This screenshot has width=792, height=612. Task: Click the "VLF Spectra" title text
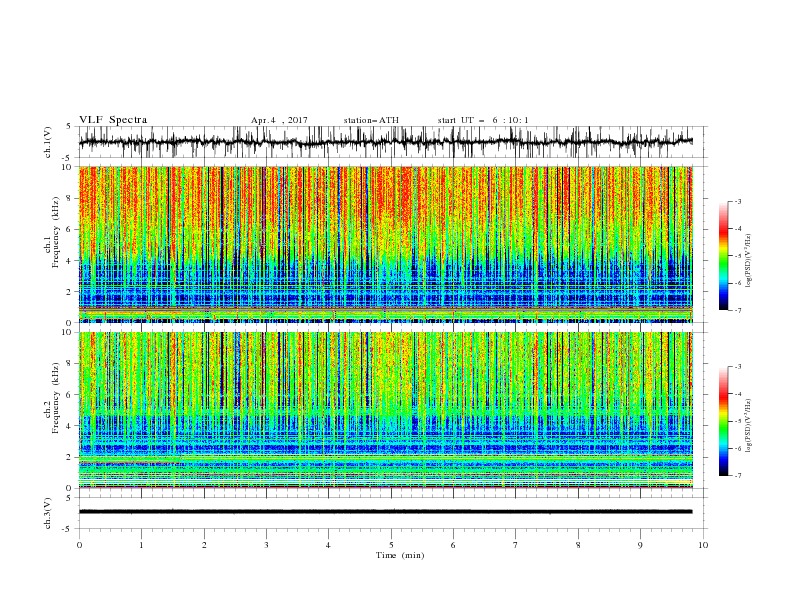tap(113, 120)
